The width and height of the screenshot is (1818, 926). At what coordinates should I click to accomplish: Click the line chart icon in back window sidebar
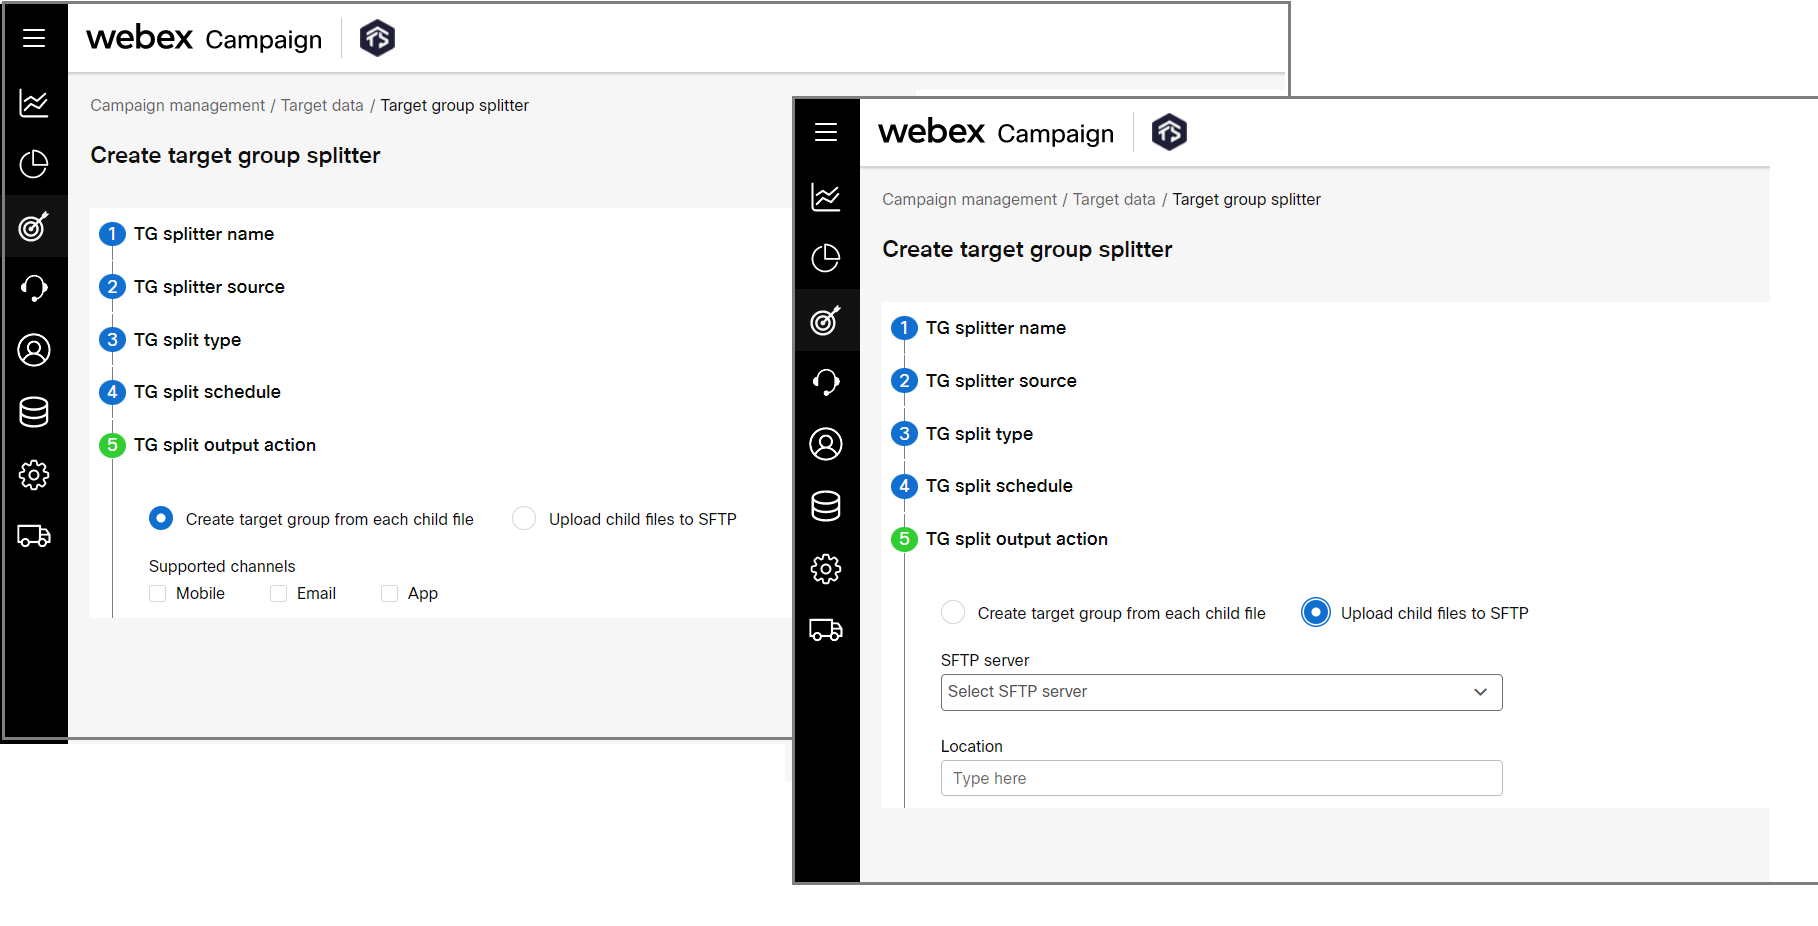(x=34, y=103)
